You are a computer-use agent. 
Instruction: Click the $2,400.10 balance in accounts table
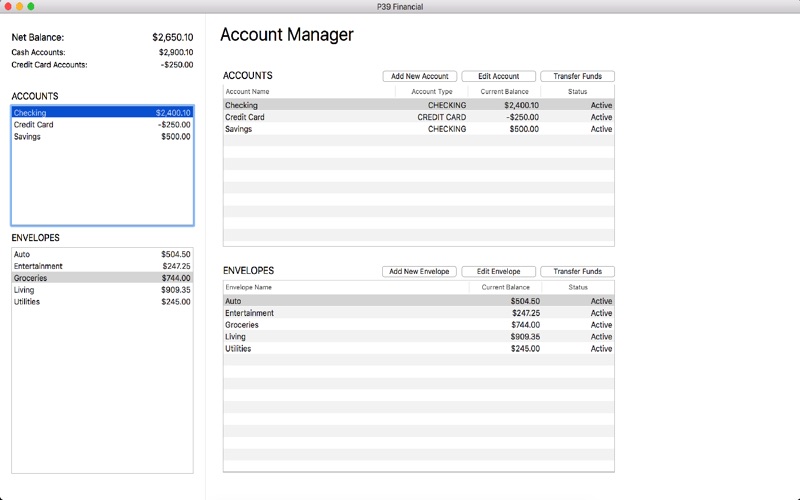click(x=521, y=105)
